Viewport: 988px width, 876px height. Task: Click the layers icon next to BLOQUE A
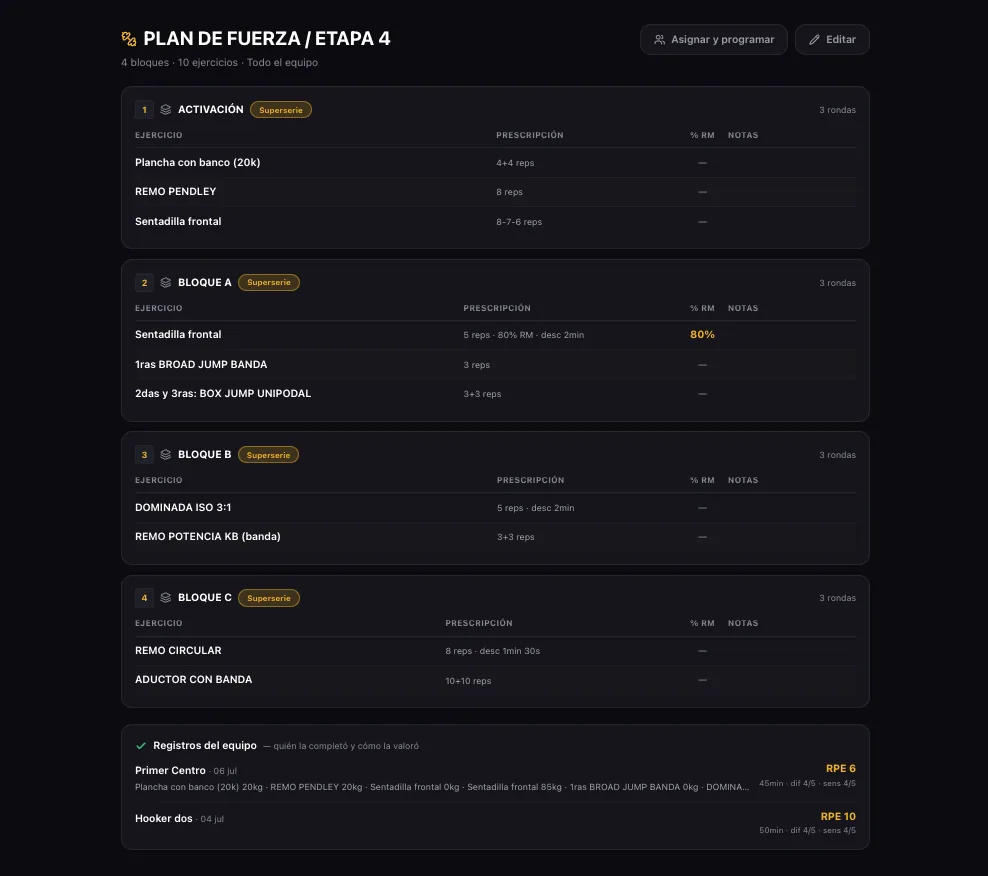166,282
